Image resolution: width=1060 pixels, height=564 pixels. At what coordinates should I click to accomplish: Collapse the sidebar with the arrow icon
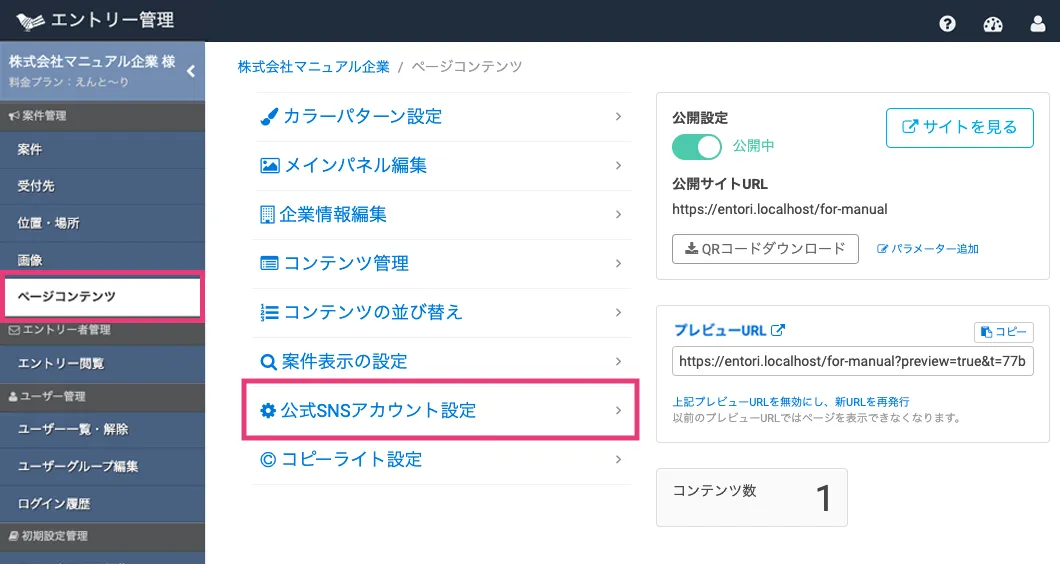pyautogui.click(x=191, y=71)
